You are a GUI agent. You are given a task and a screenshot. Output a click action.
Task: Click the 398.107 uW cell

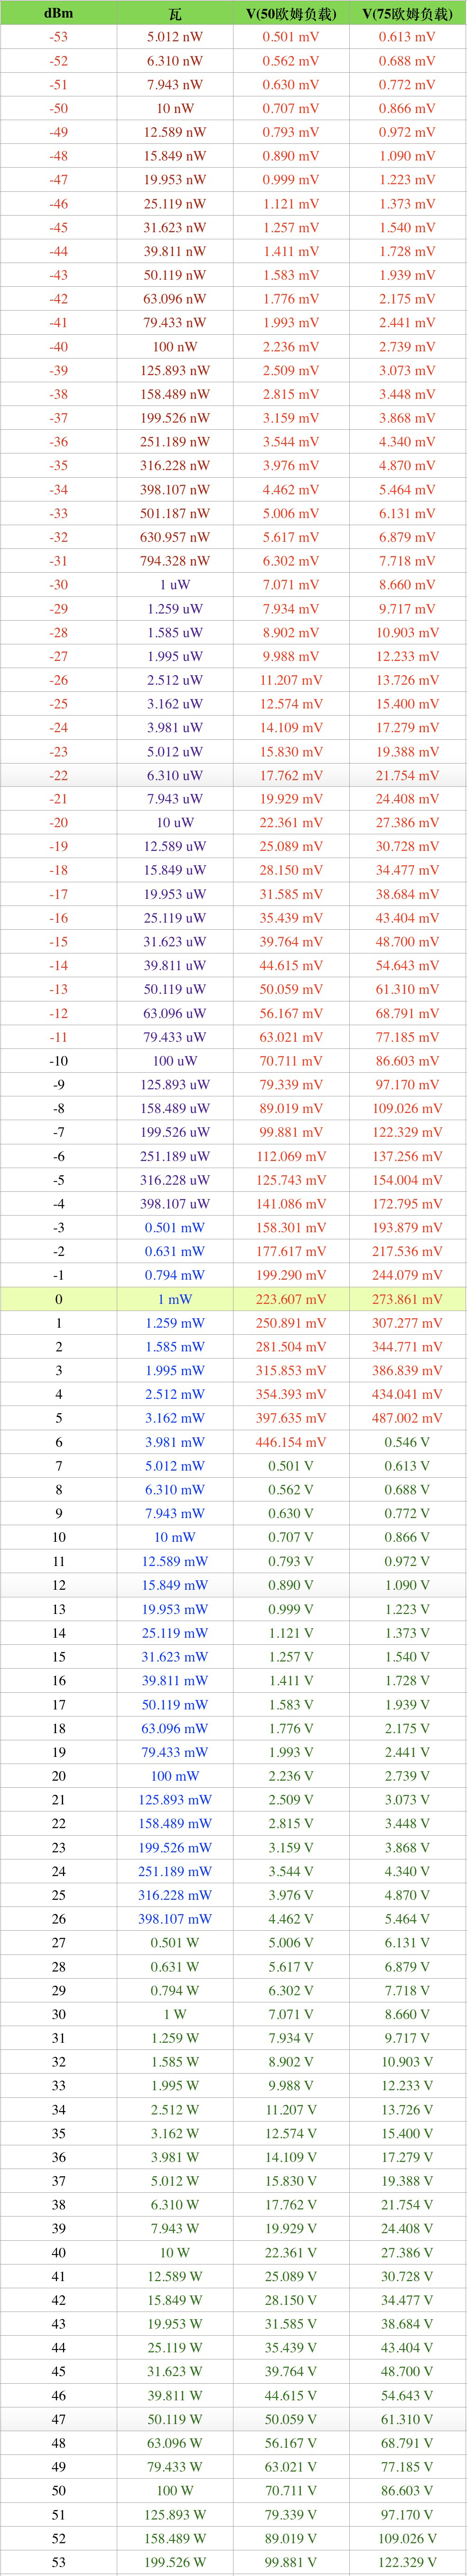175,1204
